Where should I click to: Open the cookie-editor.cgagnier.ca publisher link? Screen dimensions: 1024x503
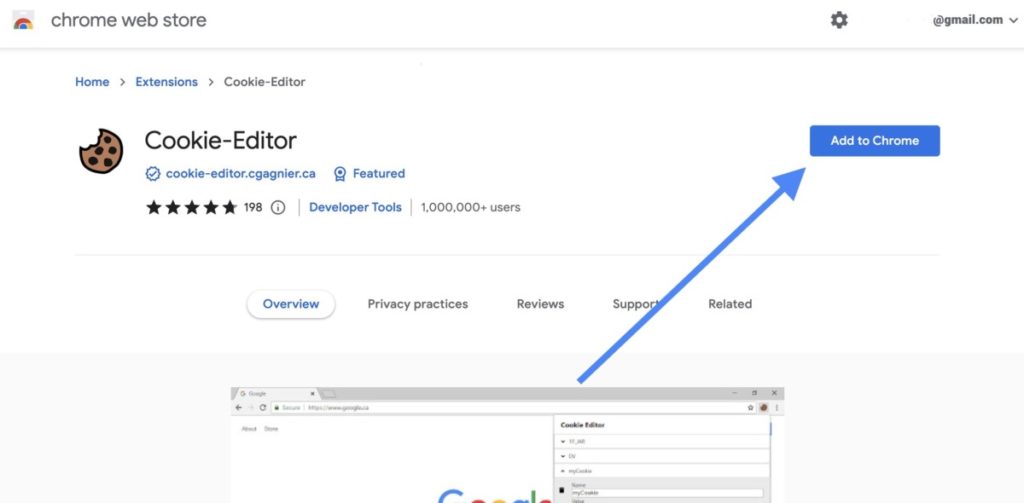240,173
